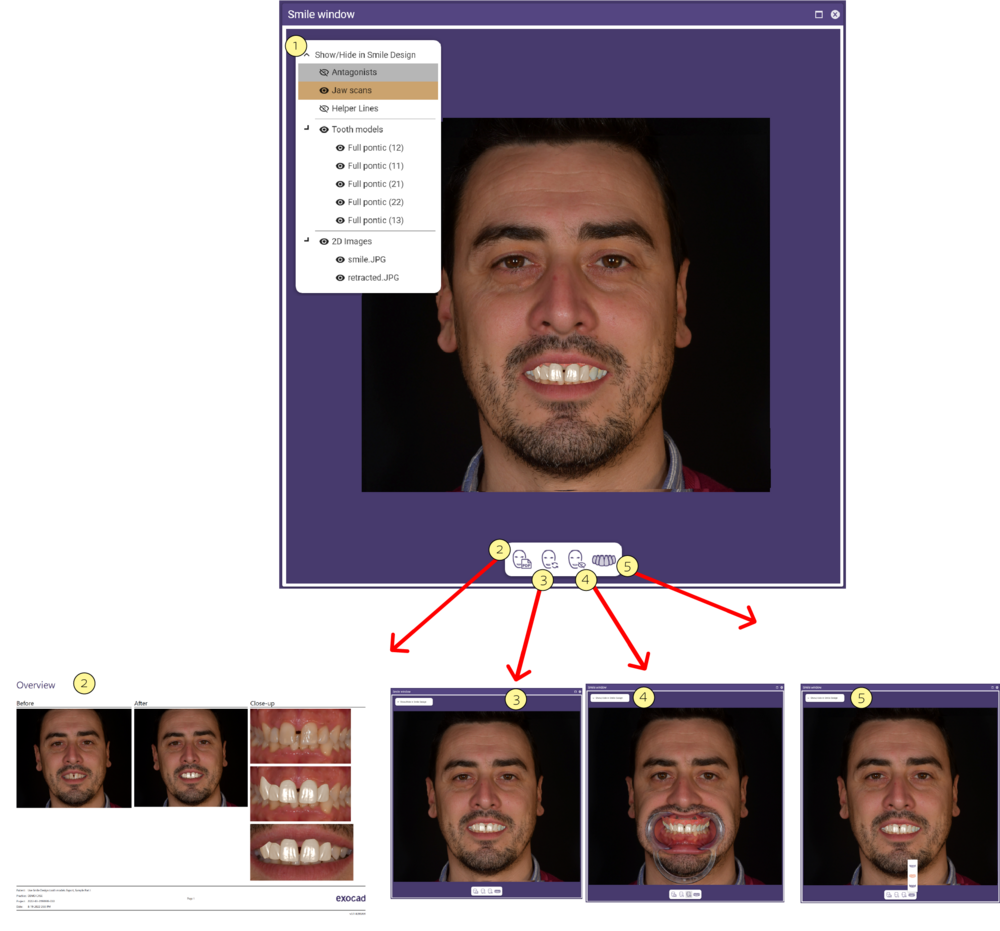The height and width of the screenshot is (931, 1000).
Task: Open the middle Close-up teeth design image
Action: pos(300,794)
